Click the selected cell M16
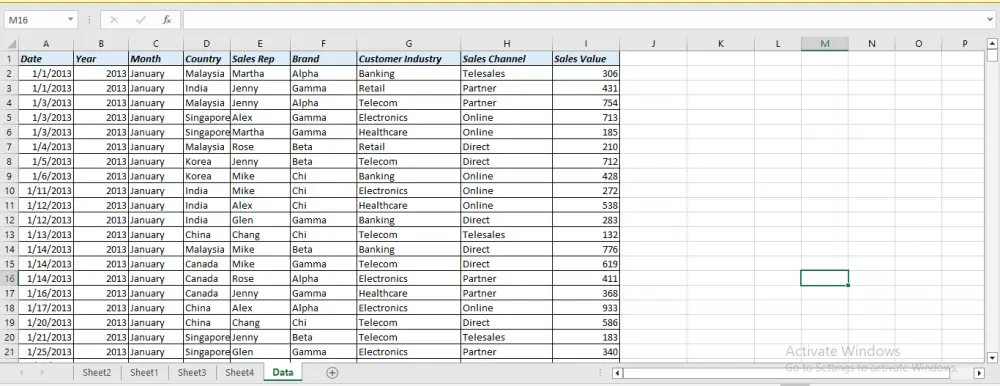This screenshot has width=1000, height=386. (825, 278)
